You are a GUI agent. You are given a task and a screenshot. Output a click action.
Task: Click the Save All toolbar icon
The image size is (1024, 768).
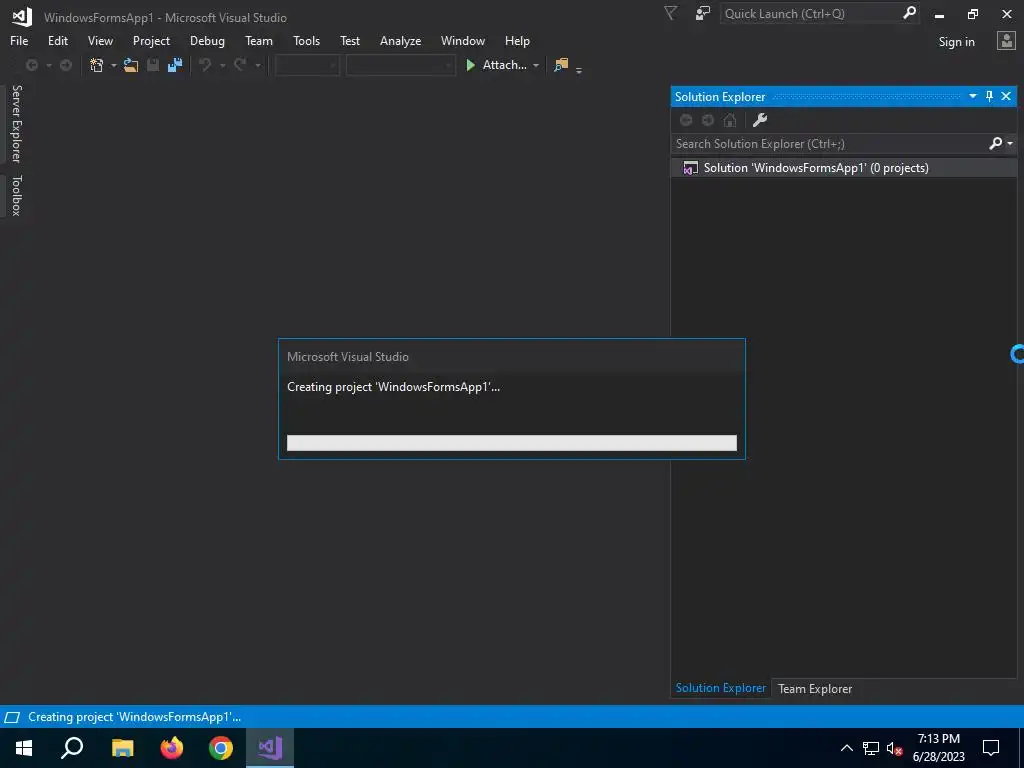click(x=175, y=65)
